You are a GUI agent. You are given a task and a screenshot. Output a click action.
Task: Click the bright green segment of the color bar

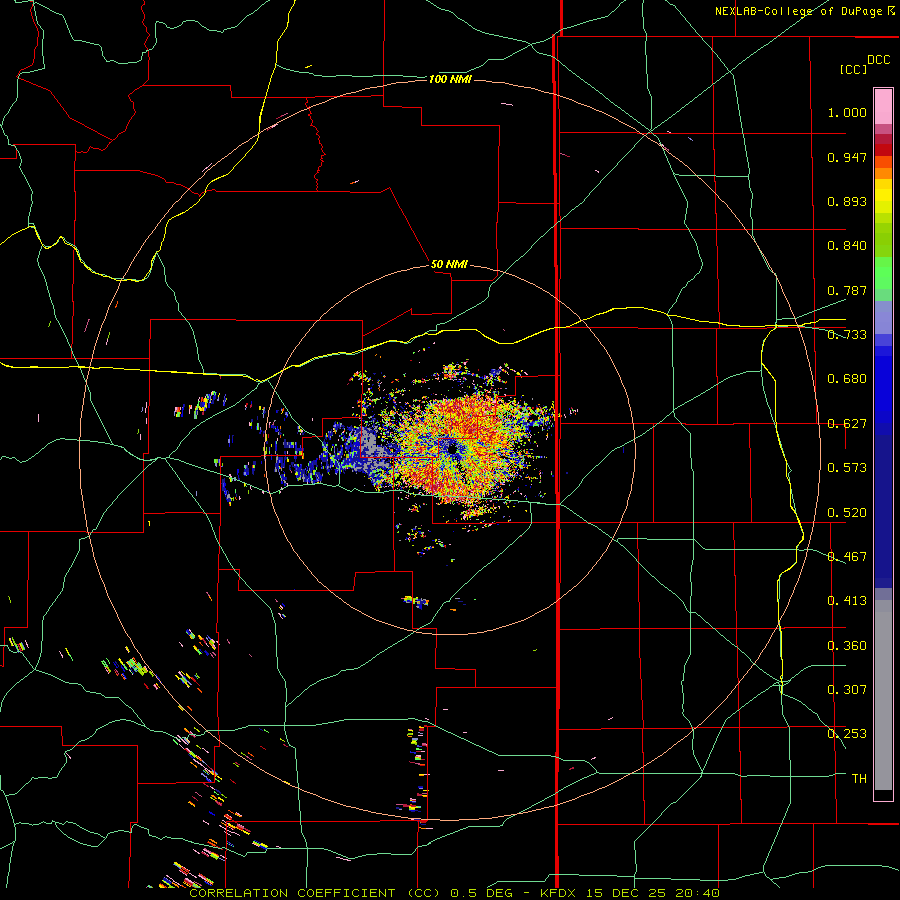883,273
